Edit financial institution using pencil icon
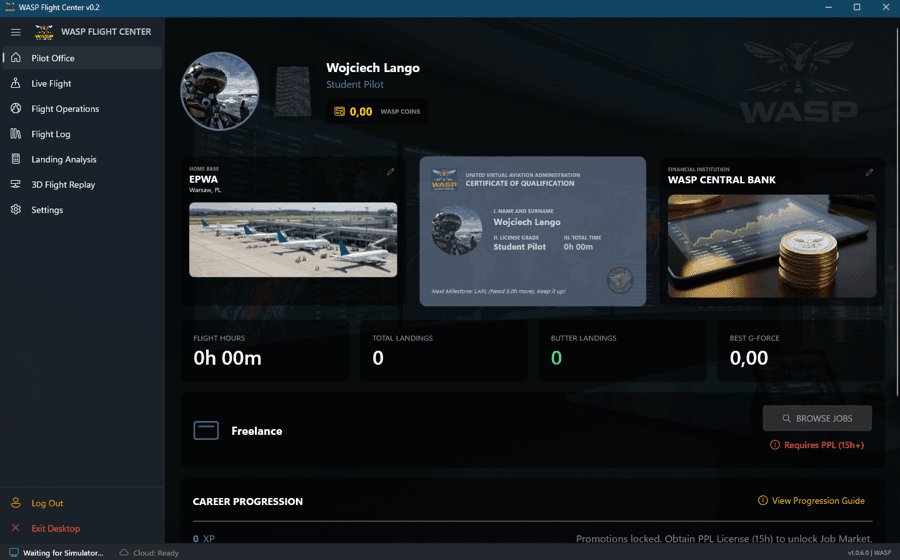This screenshot has width=900, height=560. [869, 172]
